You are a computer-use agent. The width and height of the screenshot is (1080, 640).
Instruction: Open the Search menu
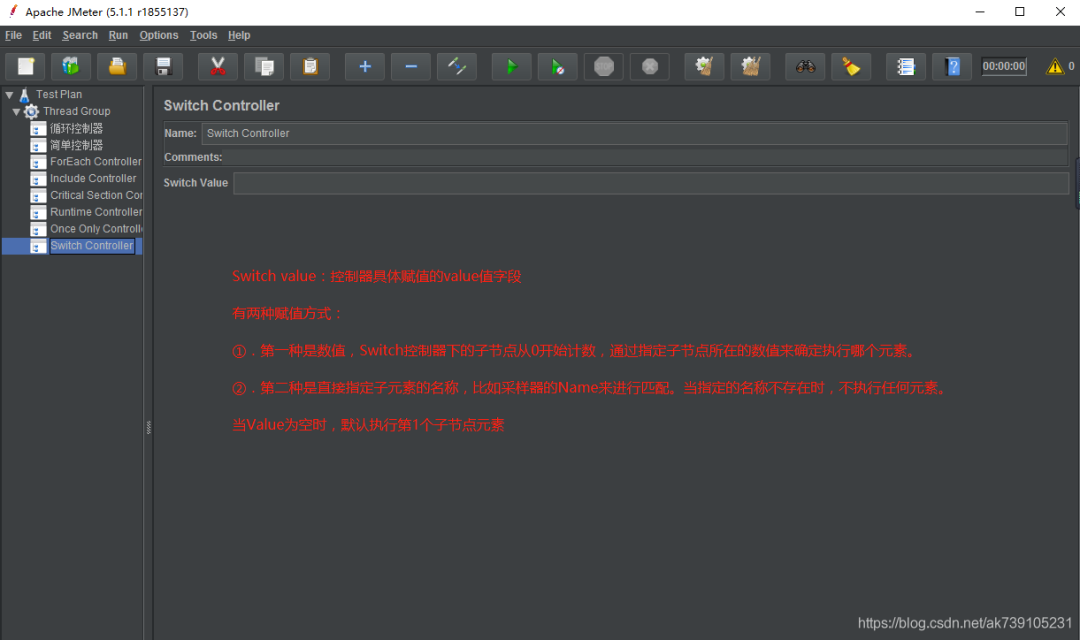pos(80,35)
